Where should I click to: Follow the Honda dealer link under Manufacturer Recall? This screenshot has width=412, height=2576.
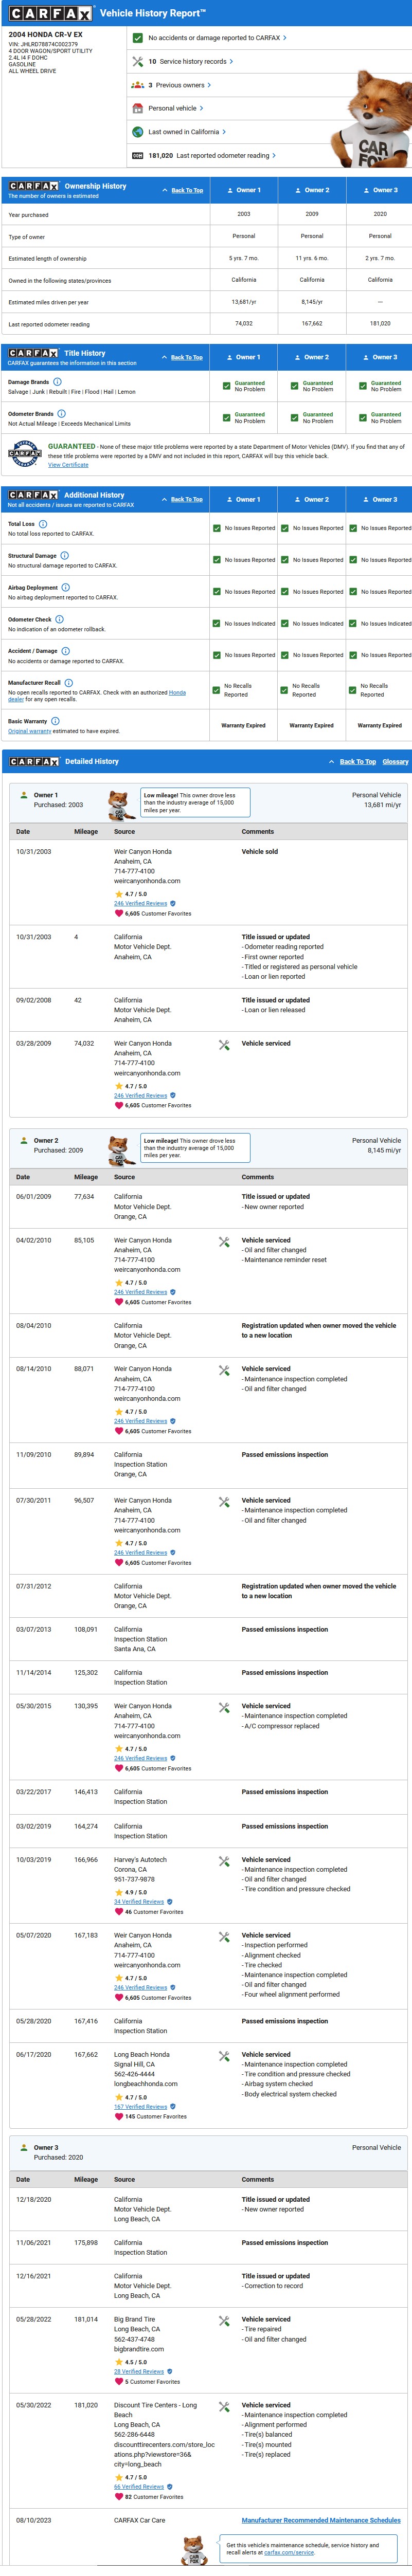pos(177,692)
